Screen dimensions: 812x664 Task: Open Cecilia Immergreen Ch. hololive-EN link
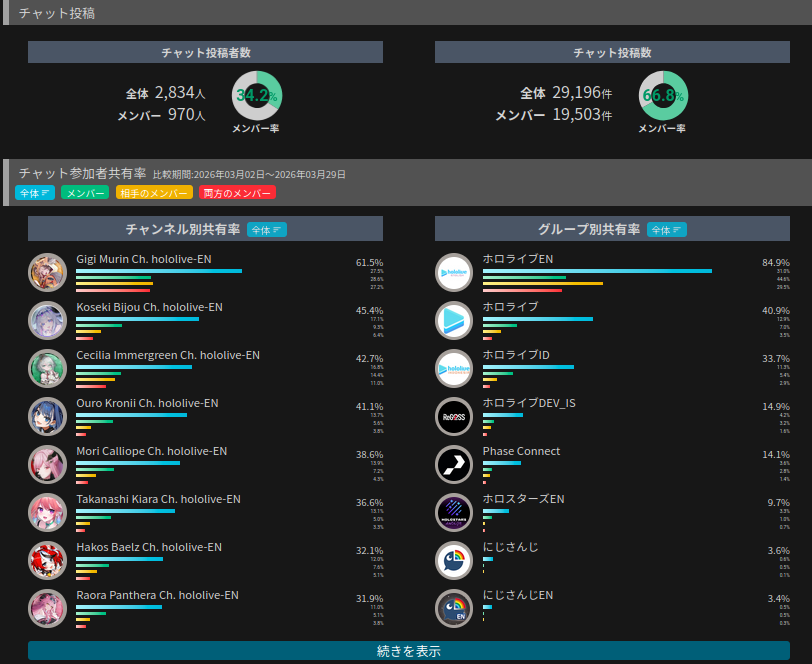coord(168,355)
